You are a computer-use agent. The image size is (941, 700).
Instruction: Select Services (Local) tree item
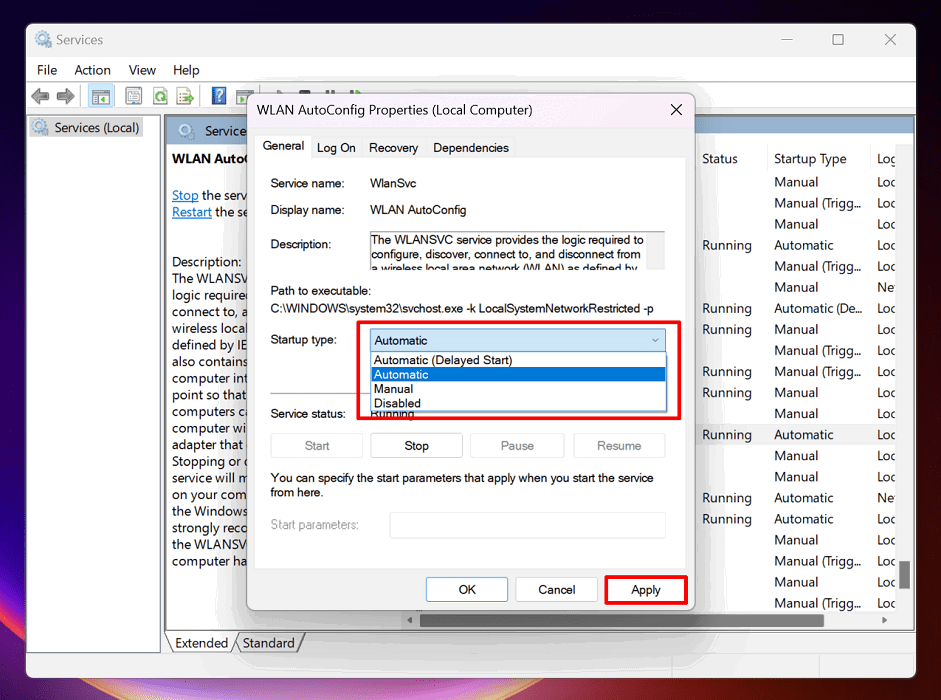[x=87, y=127]
